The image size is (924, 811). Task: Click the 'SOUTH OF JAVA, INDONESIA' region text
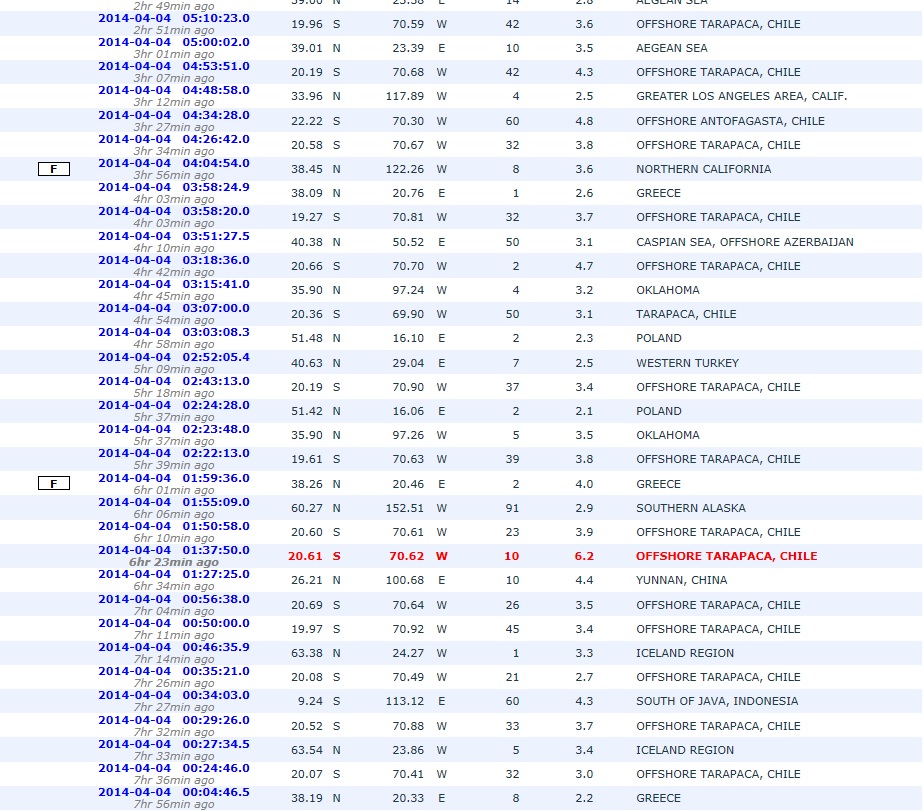click(717, 701)
